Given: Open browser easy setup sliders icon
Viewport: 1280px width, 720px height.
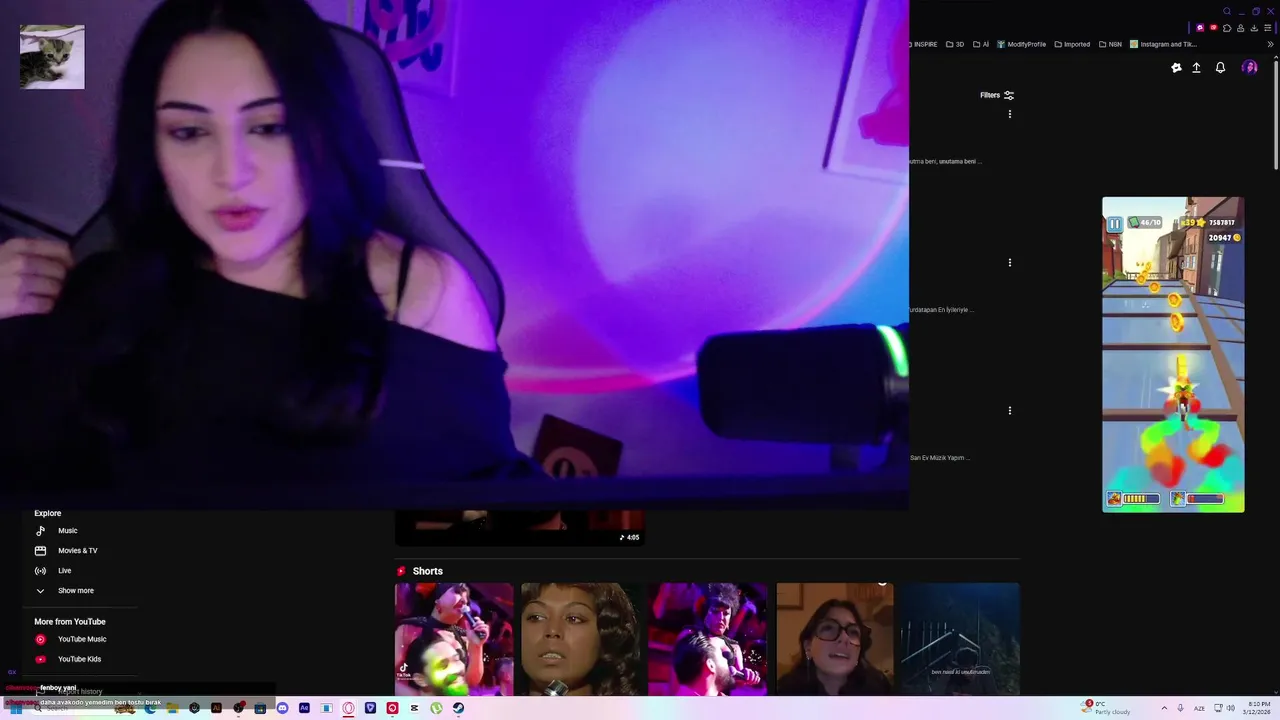Looking at the screenshot, I should (1267, 28).
